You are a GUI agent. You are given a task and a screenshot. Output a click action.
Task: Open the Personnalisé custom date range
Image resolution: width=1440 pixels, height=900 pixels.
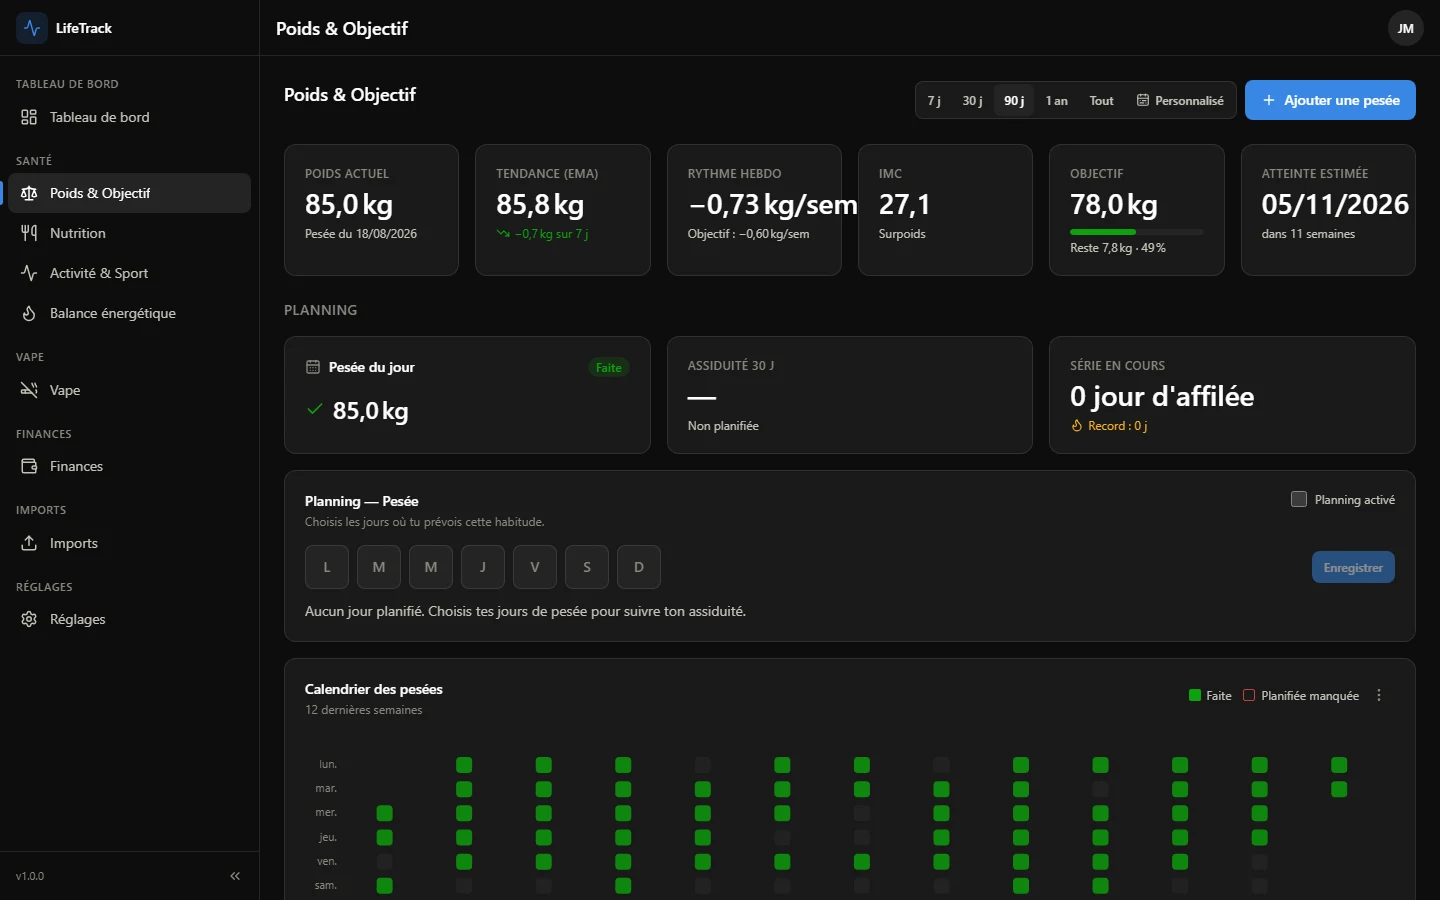click(x=1180, y=100)
